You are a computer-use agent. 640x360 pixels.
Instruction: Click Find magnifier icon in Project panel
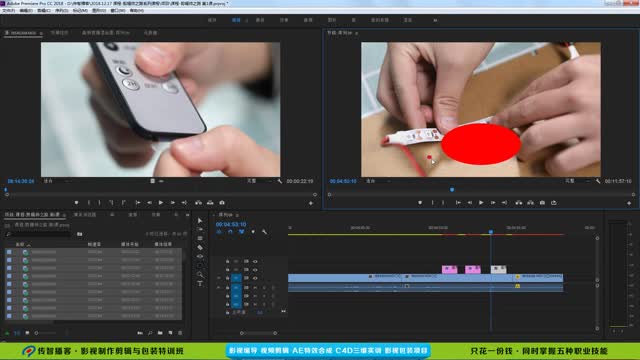(150, 333)
